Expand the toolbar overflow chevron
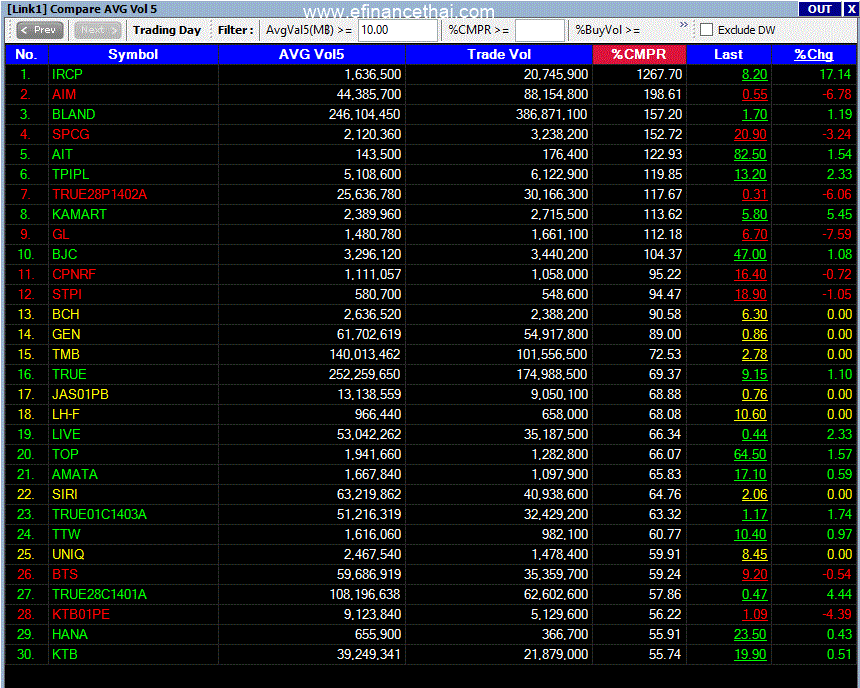This screenshot has height=688, width=860. [x=683, y=25]
